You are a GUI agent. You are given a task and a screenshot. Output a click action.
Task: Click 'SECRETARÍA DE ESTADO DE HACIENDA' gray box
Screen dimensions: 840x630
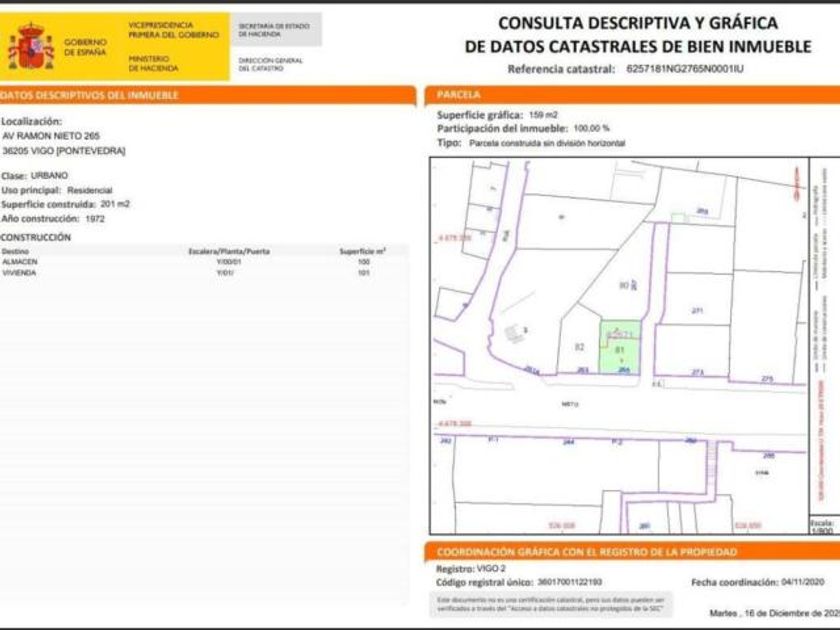coord(276,29)
